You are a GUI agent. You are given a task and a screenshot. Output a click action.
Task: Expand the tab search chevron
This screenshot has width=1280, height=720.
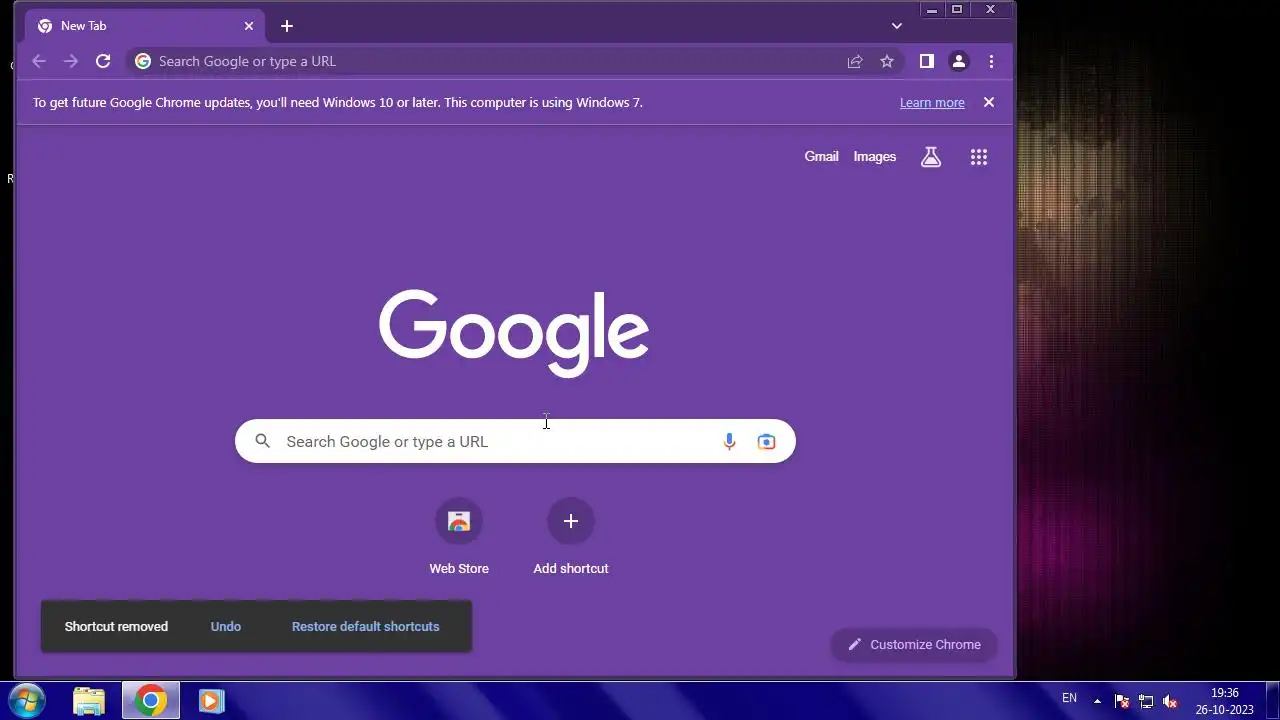(x=897, y=26)
